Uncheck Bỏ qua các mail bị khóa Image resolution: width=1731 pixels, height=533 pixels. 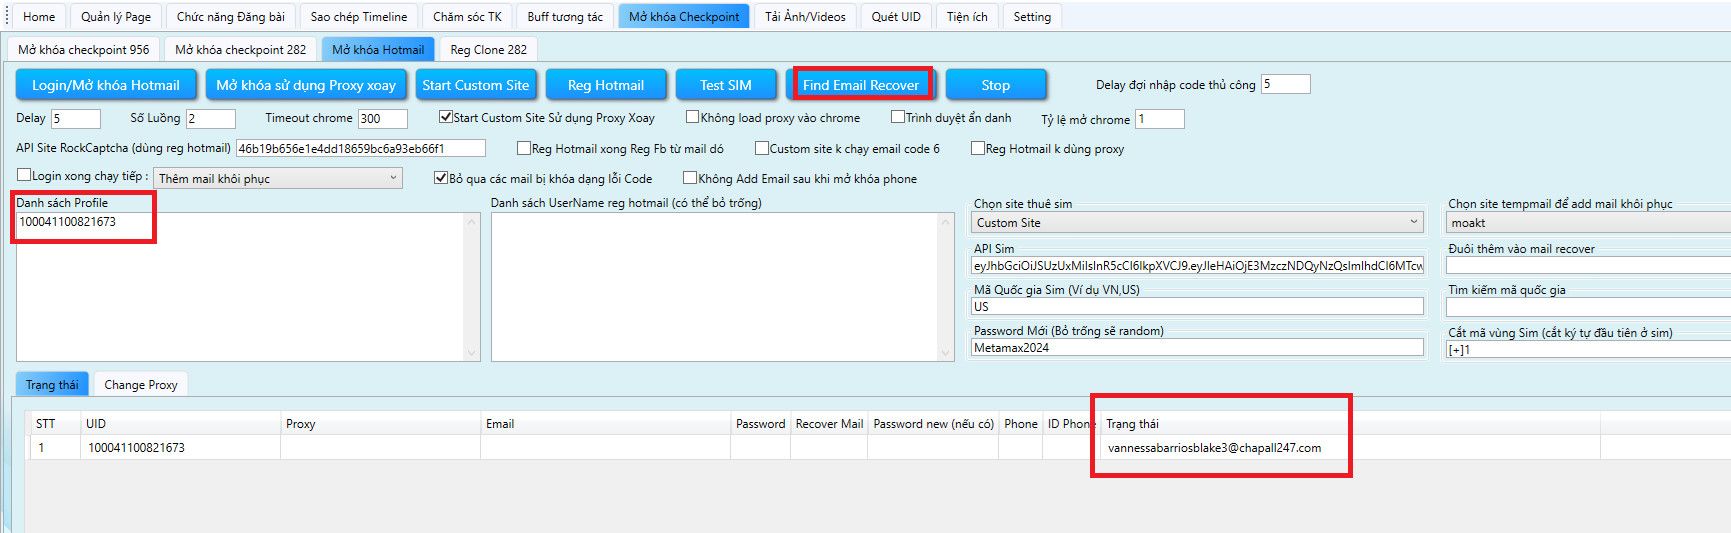[440, 178]
